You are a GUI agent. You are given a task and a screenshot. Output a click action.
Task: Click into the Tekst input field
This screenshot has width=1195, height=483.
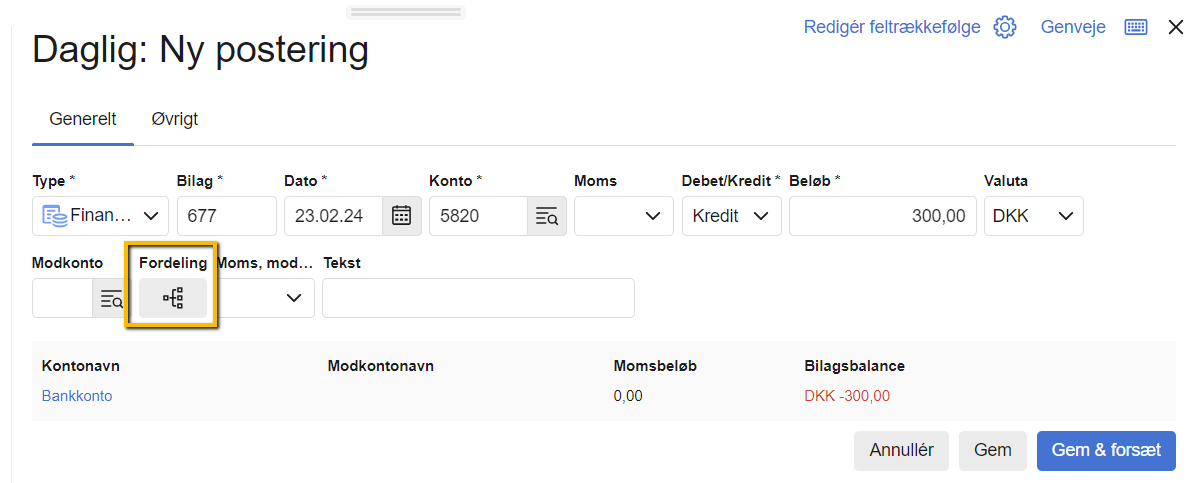pyautogui.click(x=477, y=298)
